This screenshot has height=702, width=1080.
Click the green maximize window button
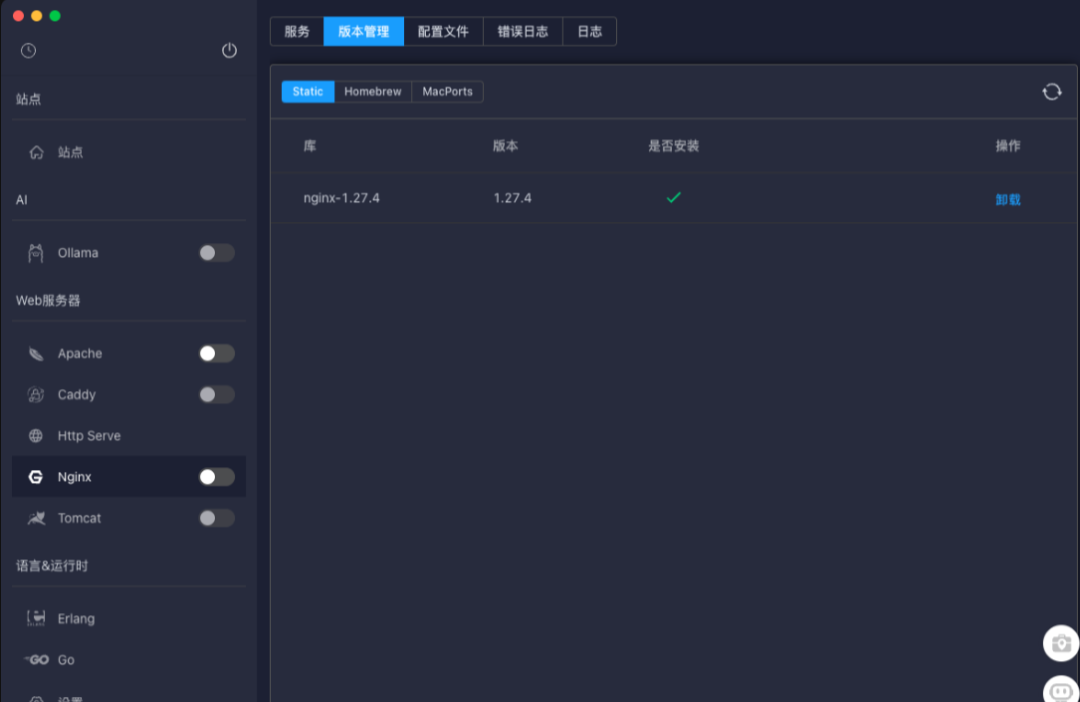[55, 16]
